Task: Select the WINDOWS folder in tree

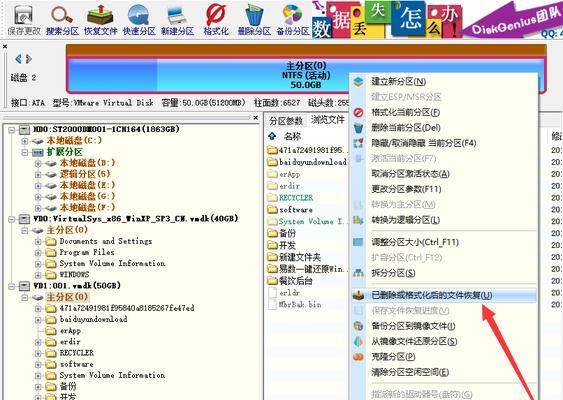Action: click(x=74, y=275)
